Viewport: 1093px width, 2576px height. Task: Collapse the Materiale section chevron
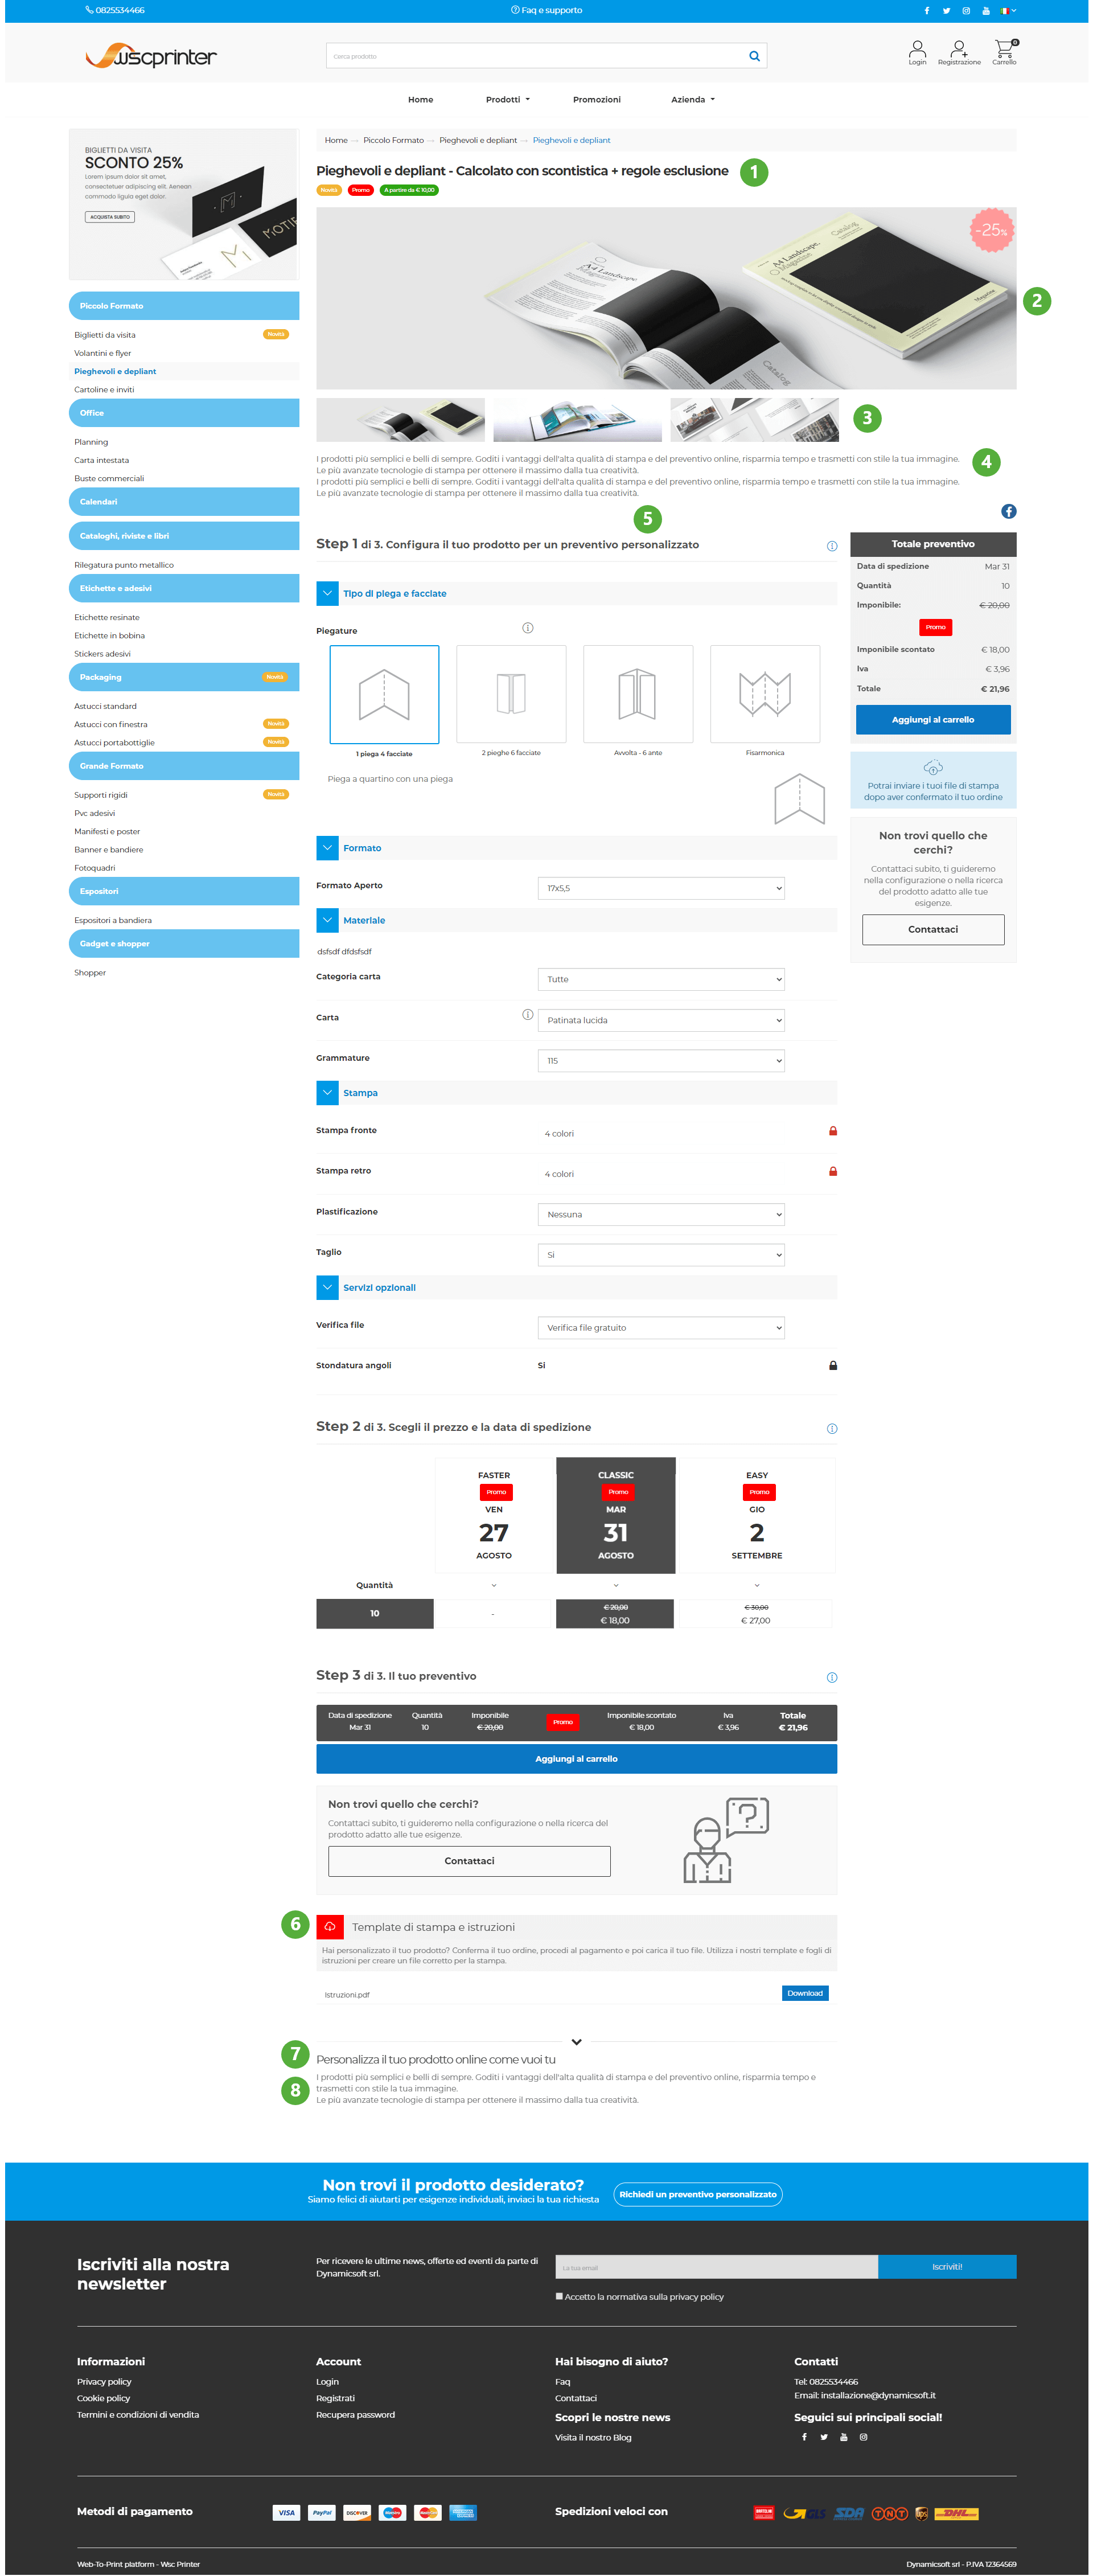pos(327,920)
